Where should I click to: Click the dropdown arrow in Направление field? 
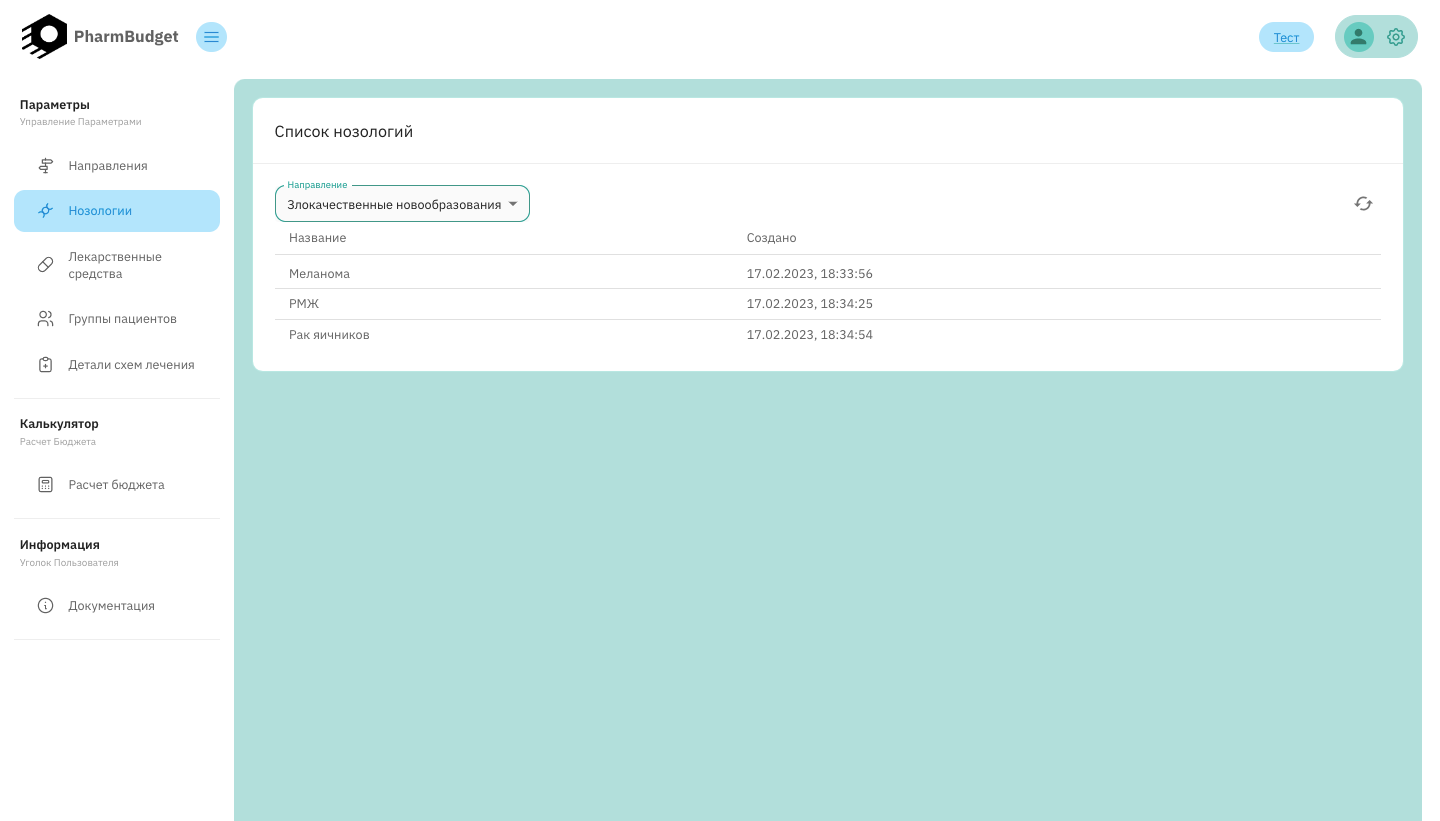point(513,204)
